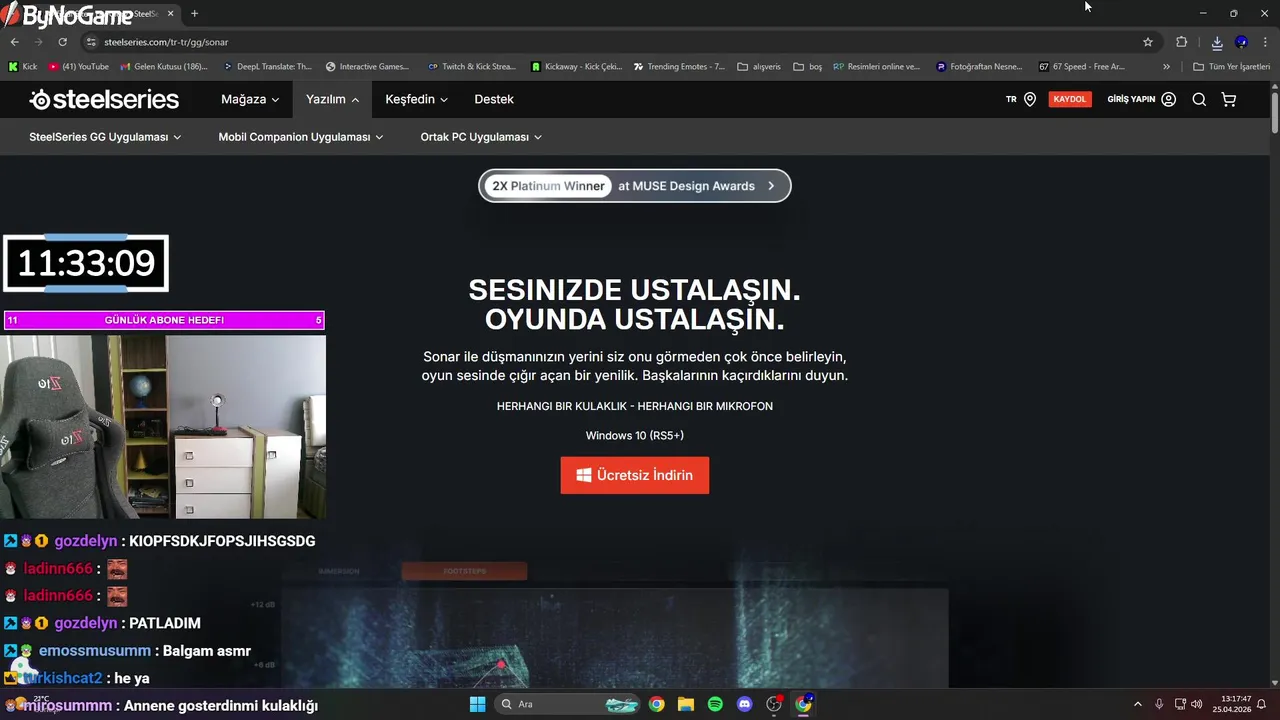Image resolution: width=1280 pixels, height=720 pixels.
Task: Open the alışveriş bookmark folder
Action: (758, 67)
